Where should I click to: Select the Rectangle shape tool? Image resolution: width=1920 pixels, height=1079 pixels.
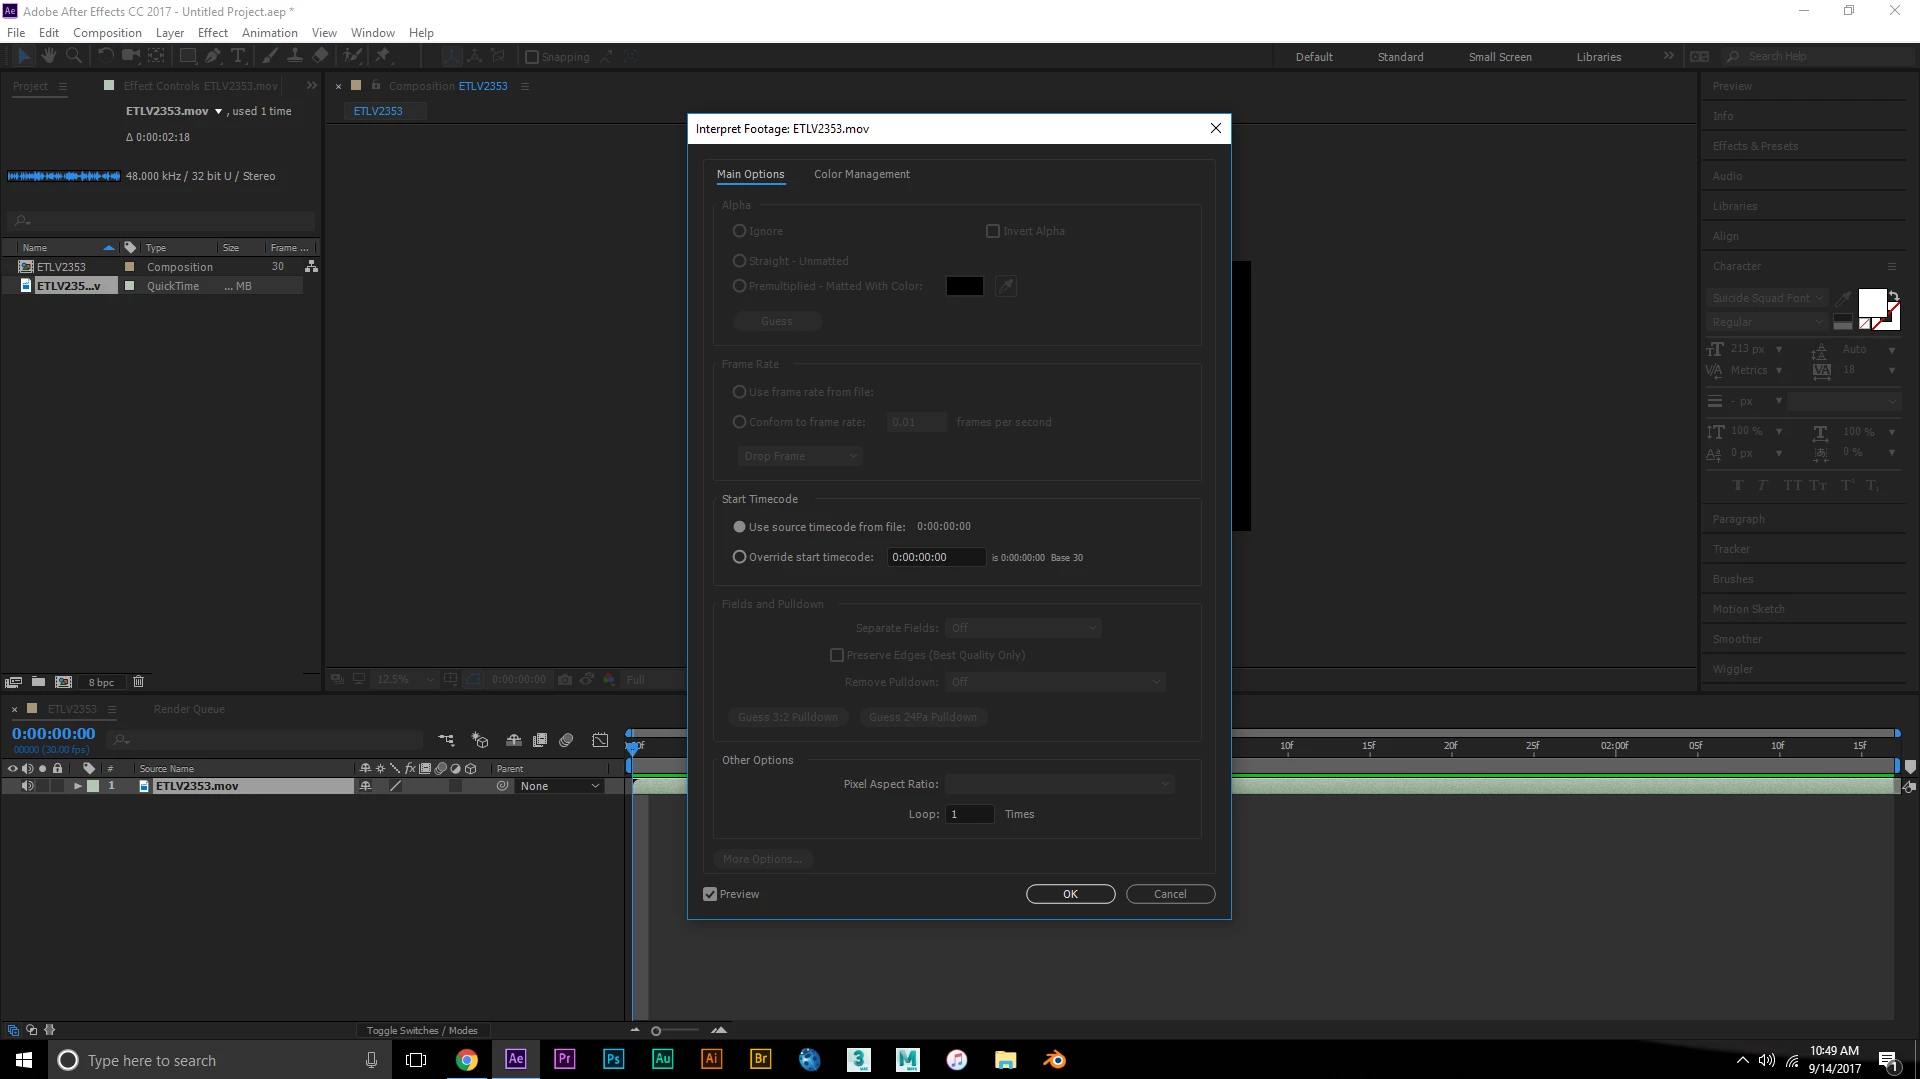(187, 56)
